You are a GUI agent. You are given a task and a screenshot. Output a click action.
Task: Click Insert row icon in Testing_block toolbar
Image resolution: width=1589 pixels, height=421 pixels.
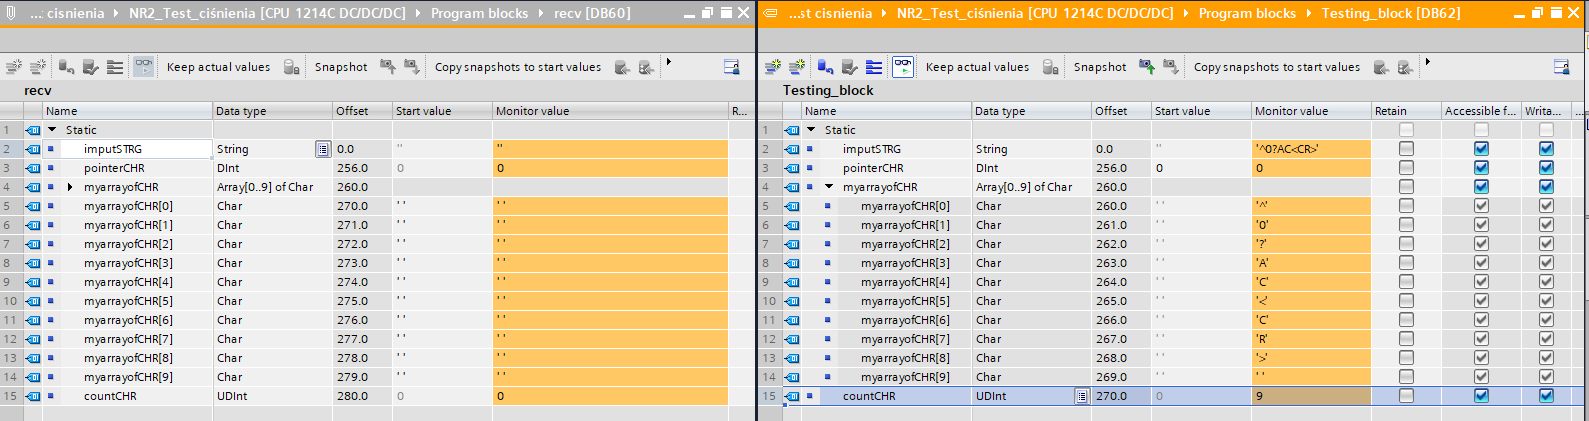[x=773, y=67]
